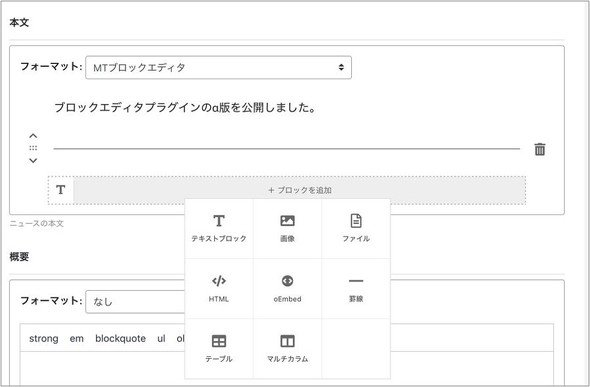Image resolution: width=590 pixels, height=387 pixels.
Task: Grab the block drag handle dots
Action: tap(33, 148)
